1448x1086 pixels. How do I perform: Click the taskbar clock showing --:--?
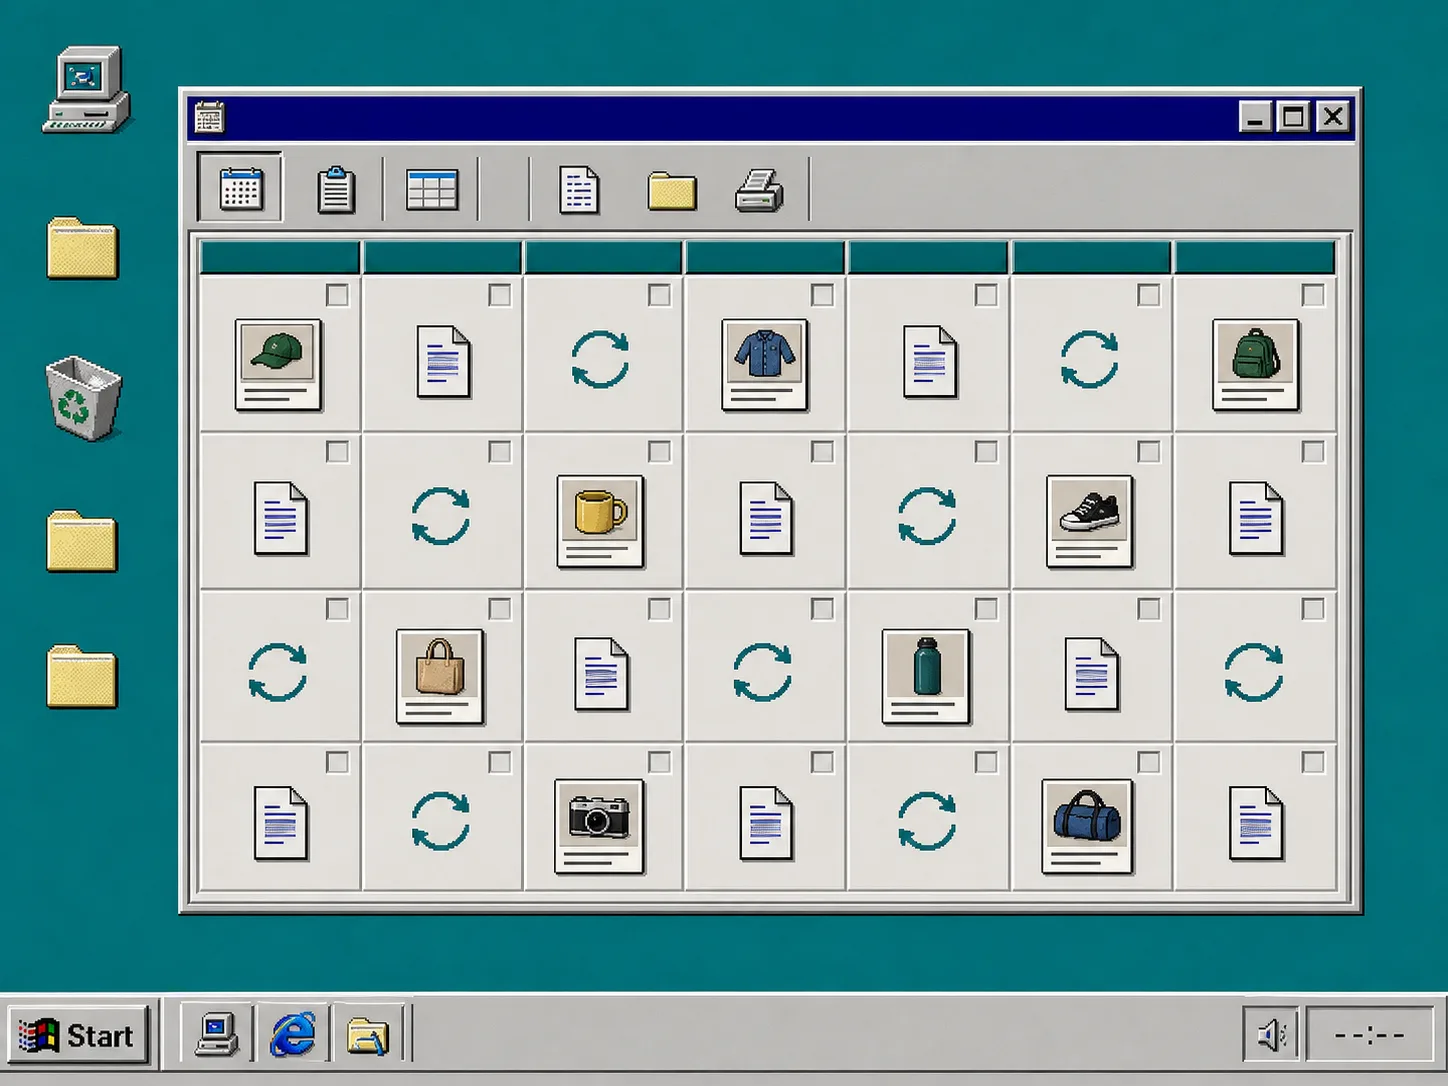click(x=1369, y=1035)
